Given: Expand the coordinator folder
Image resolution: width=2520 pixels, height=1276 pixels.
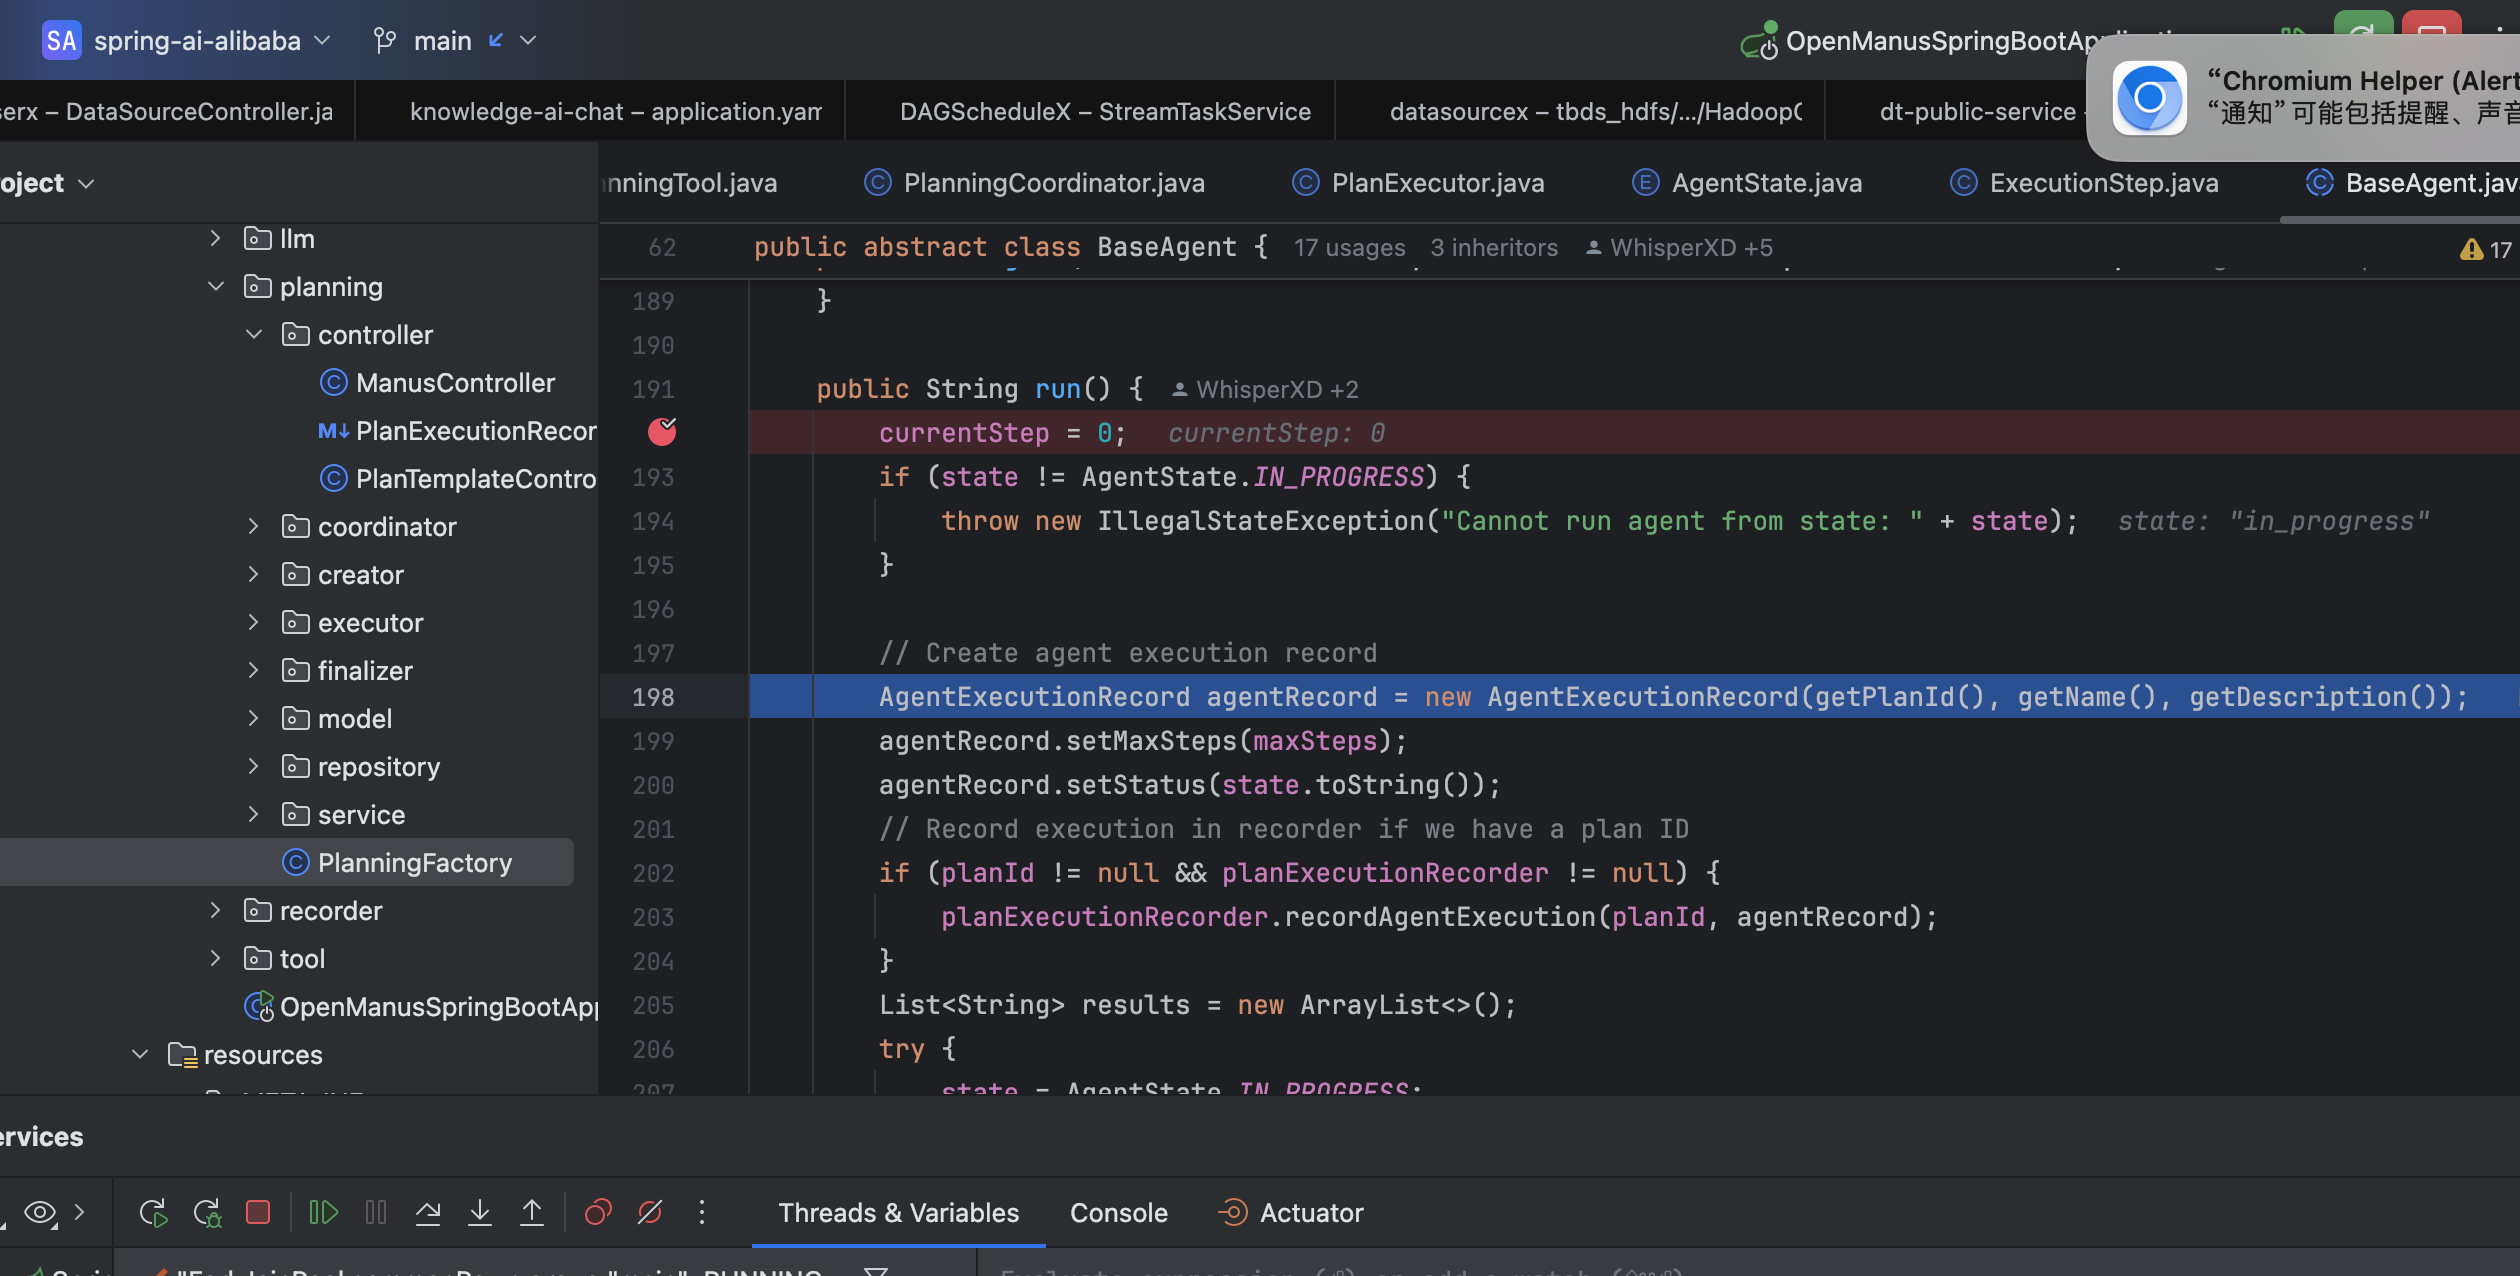Looking at the screenshot, I should coord(254,527).
